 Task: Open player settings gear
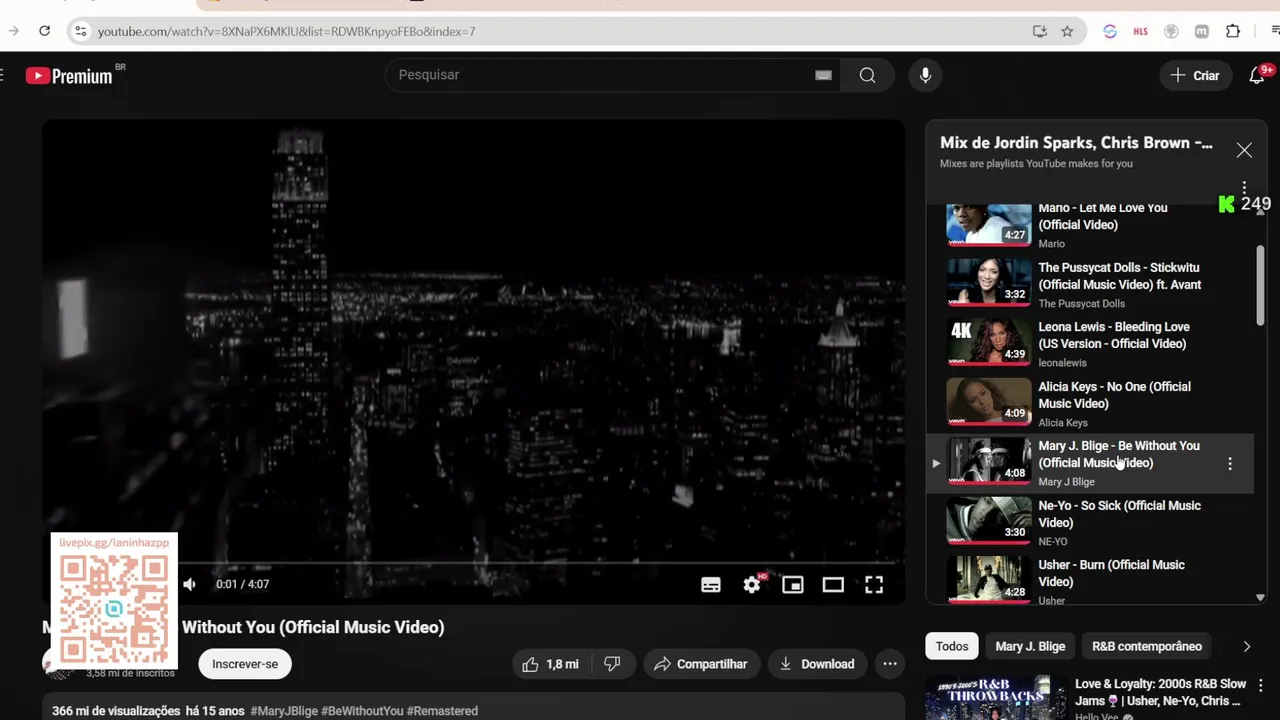[x=752, y=585]
